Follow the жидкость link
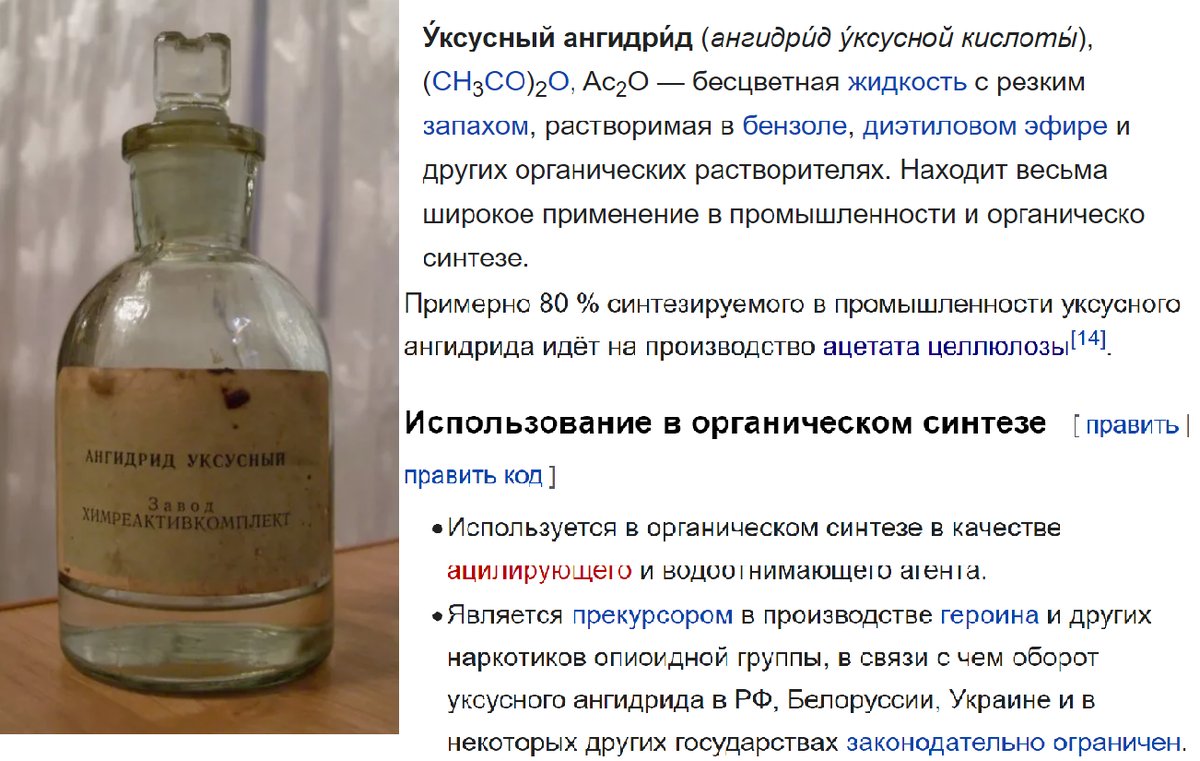Screen dimensions: 1200x761 tap(907, 82)
